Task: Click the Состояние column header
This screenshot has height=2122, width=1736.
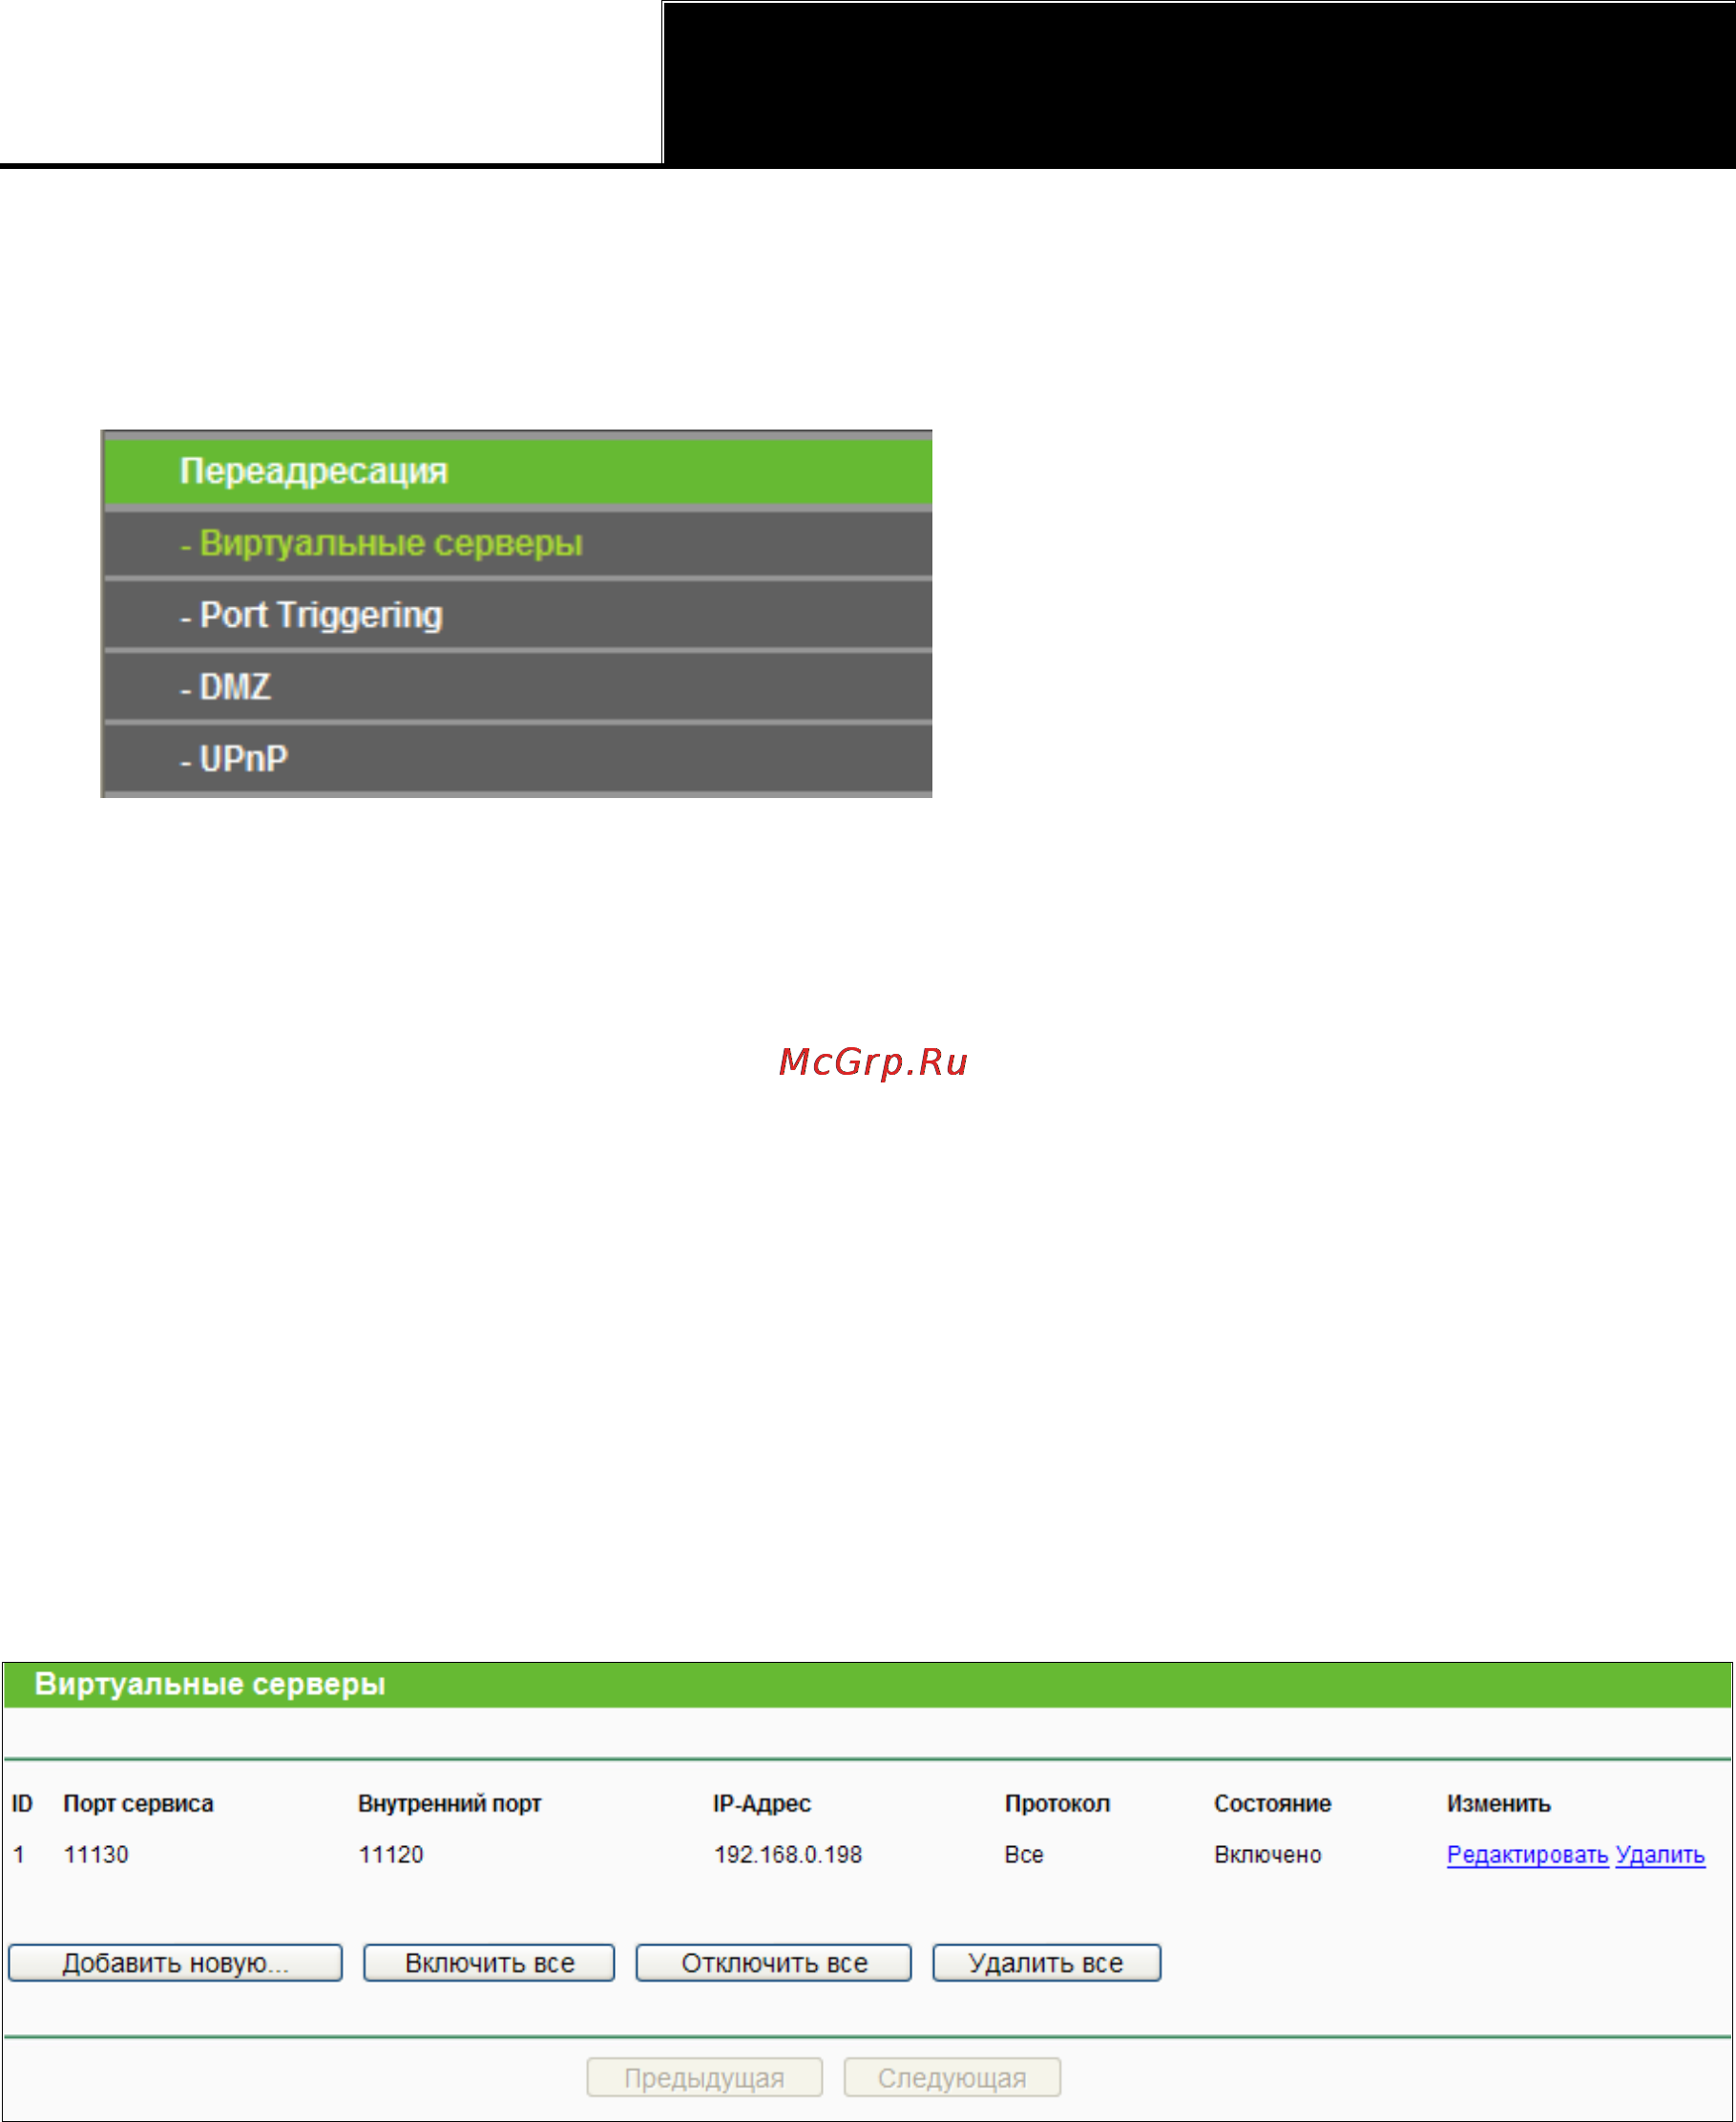Action: [1272, 1803]
